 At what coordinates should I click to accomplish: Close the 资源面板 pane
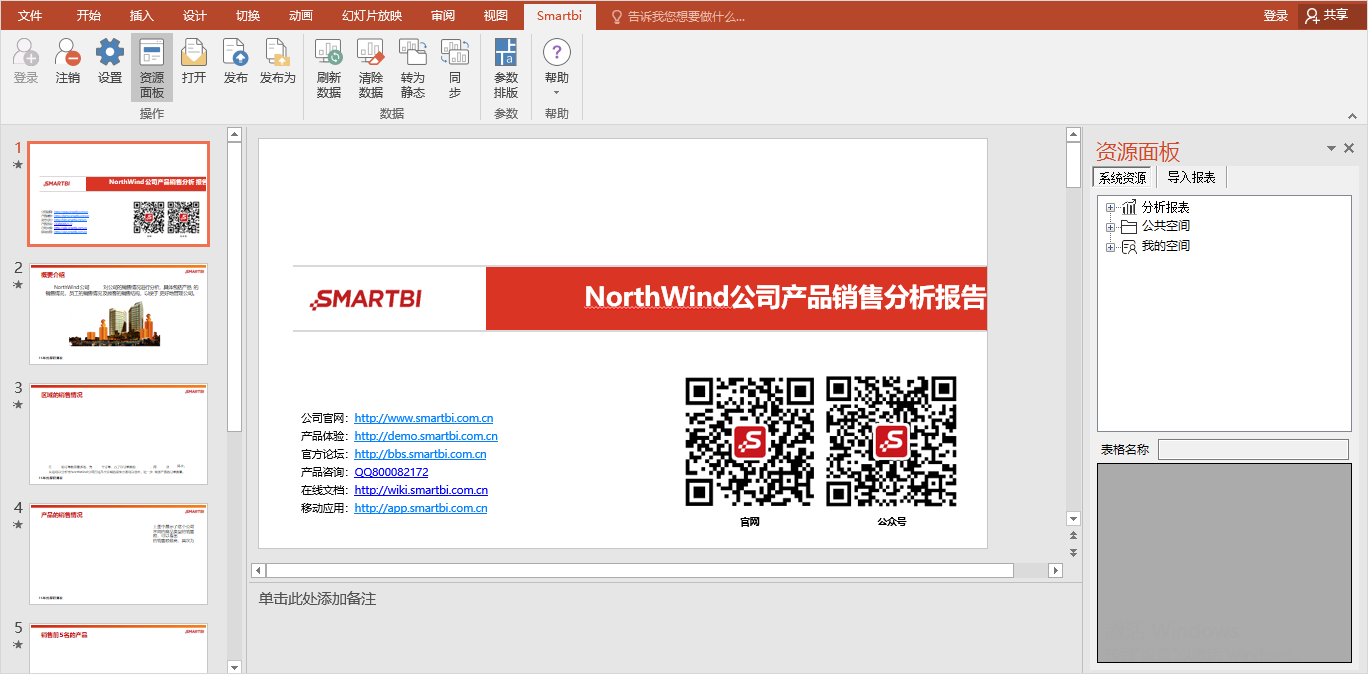click(x=1349, y=148)
